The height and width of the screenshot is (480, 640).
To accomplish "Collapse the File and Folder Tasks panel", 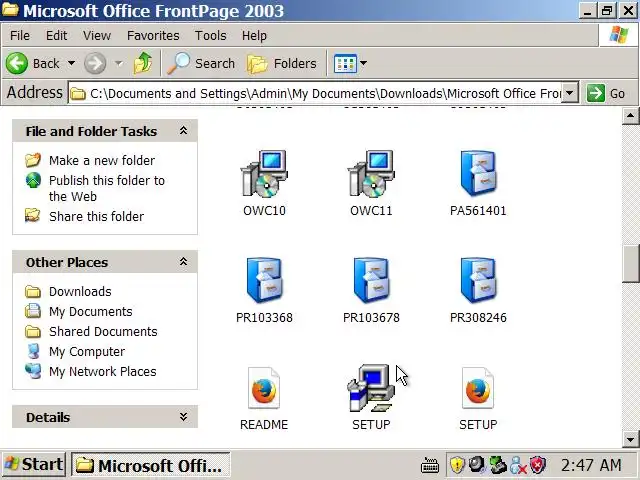I will (183, 131).
